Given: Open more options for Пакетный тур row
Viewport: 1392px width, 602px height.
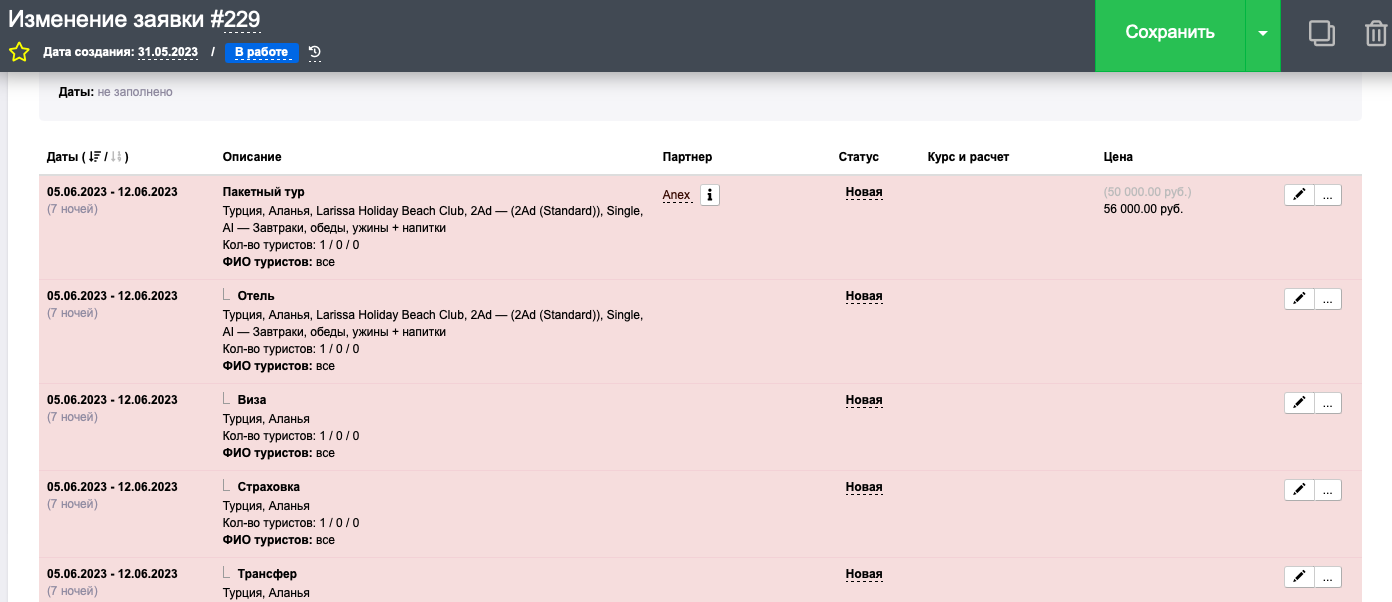Looking at the screenshot, I should [x=1327, y=195].
